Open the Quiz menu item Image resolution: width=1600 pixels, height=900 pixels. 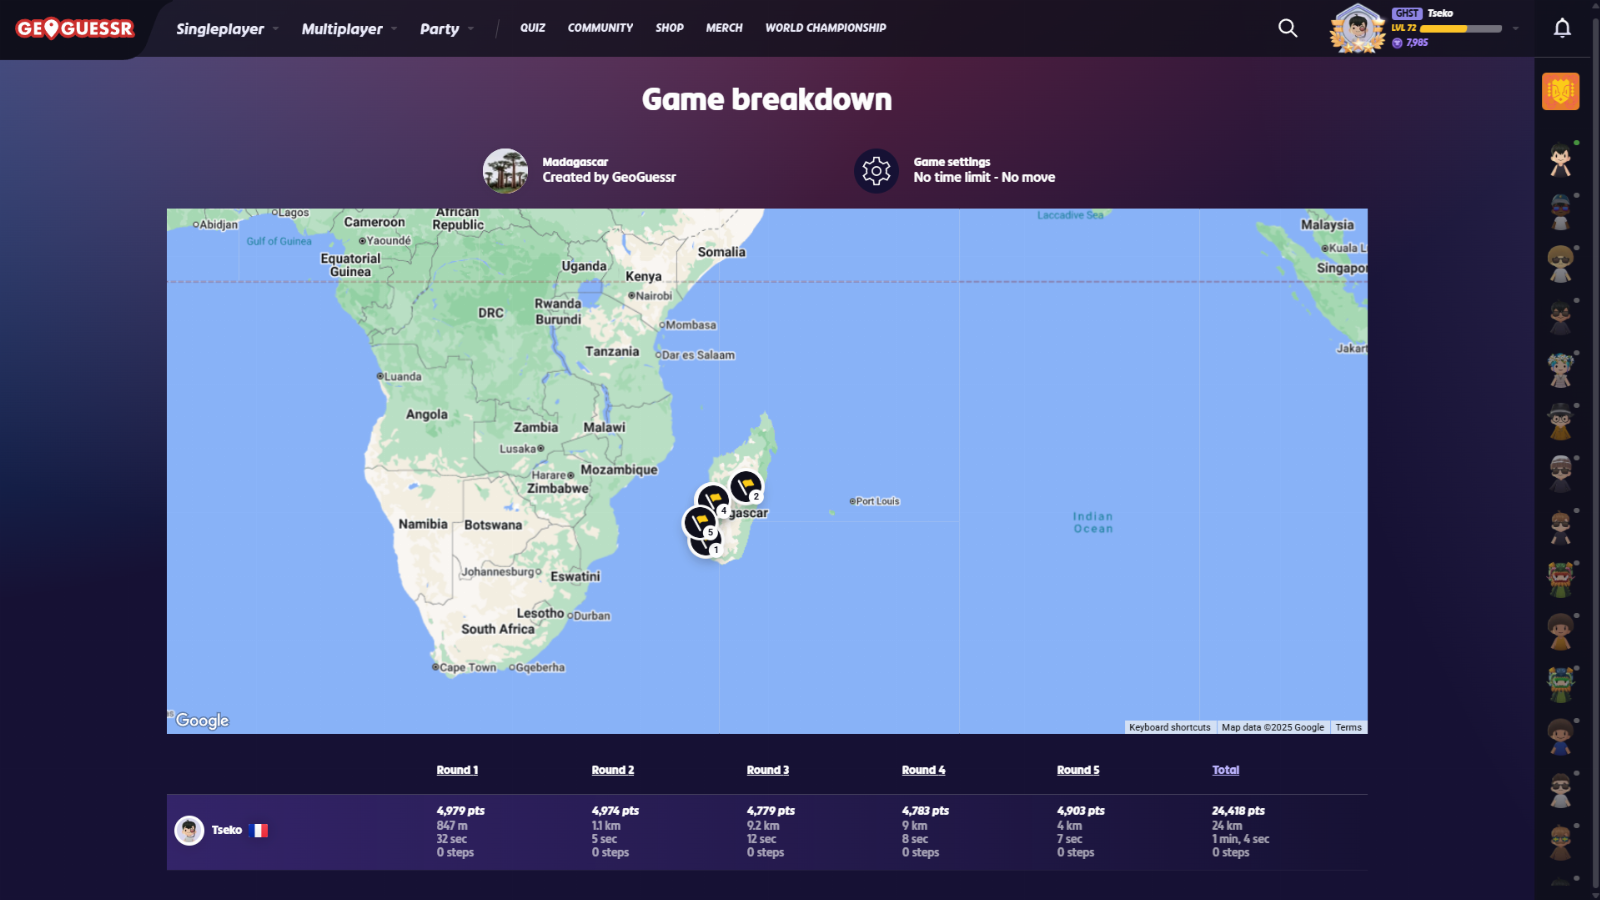(x=532, y=28)
